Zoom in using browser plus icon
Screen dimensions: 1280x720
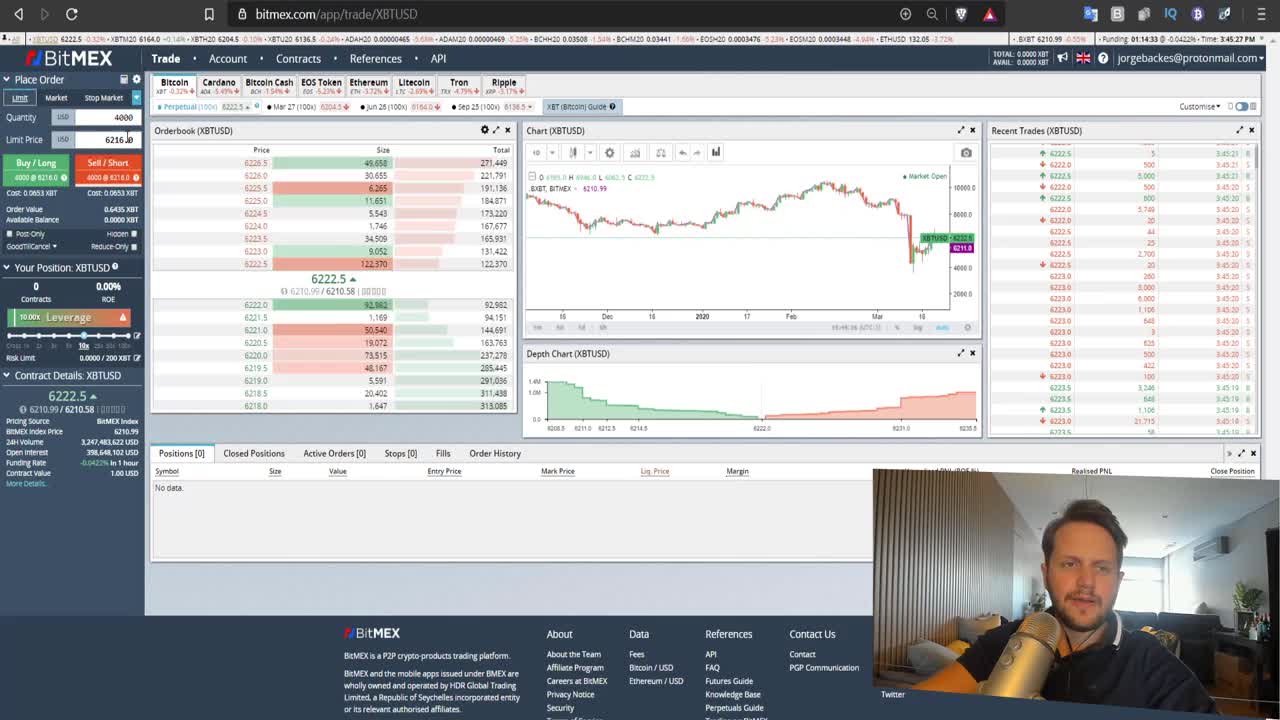(905, 14)
